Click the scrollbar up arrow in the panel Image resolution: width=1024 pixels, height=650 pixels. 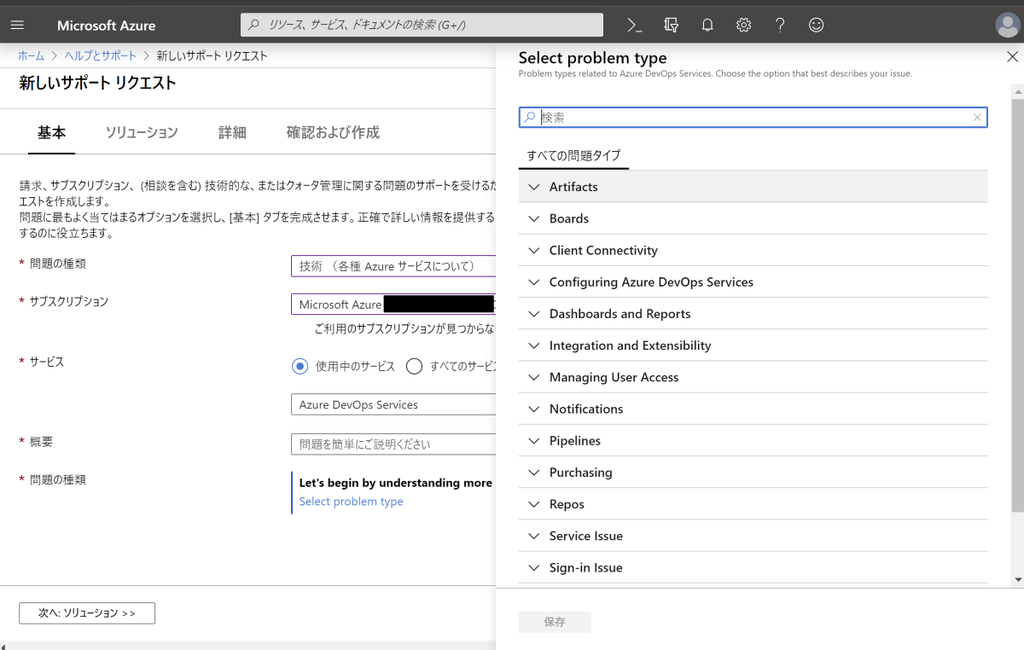click(1017, 93)
